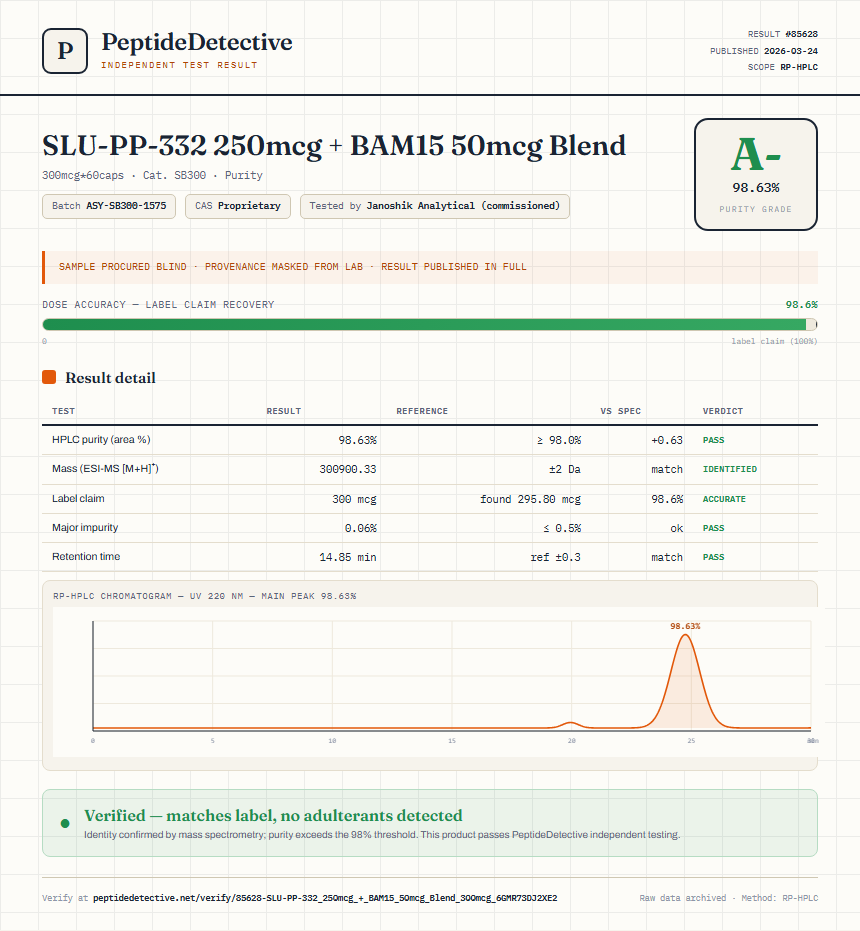Click the PASS verdict for Major impurity
Image resolution: width=860 pixels, height=931 pixels.
(713, 528)
